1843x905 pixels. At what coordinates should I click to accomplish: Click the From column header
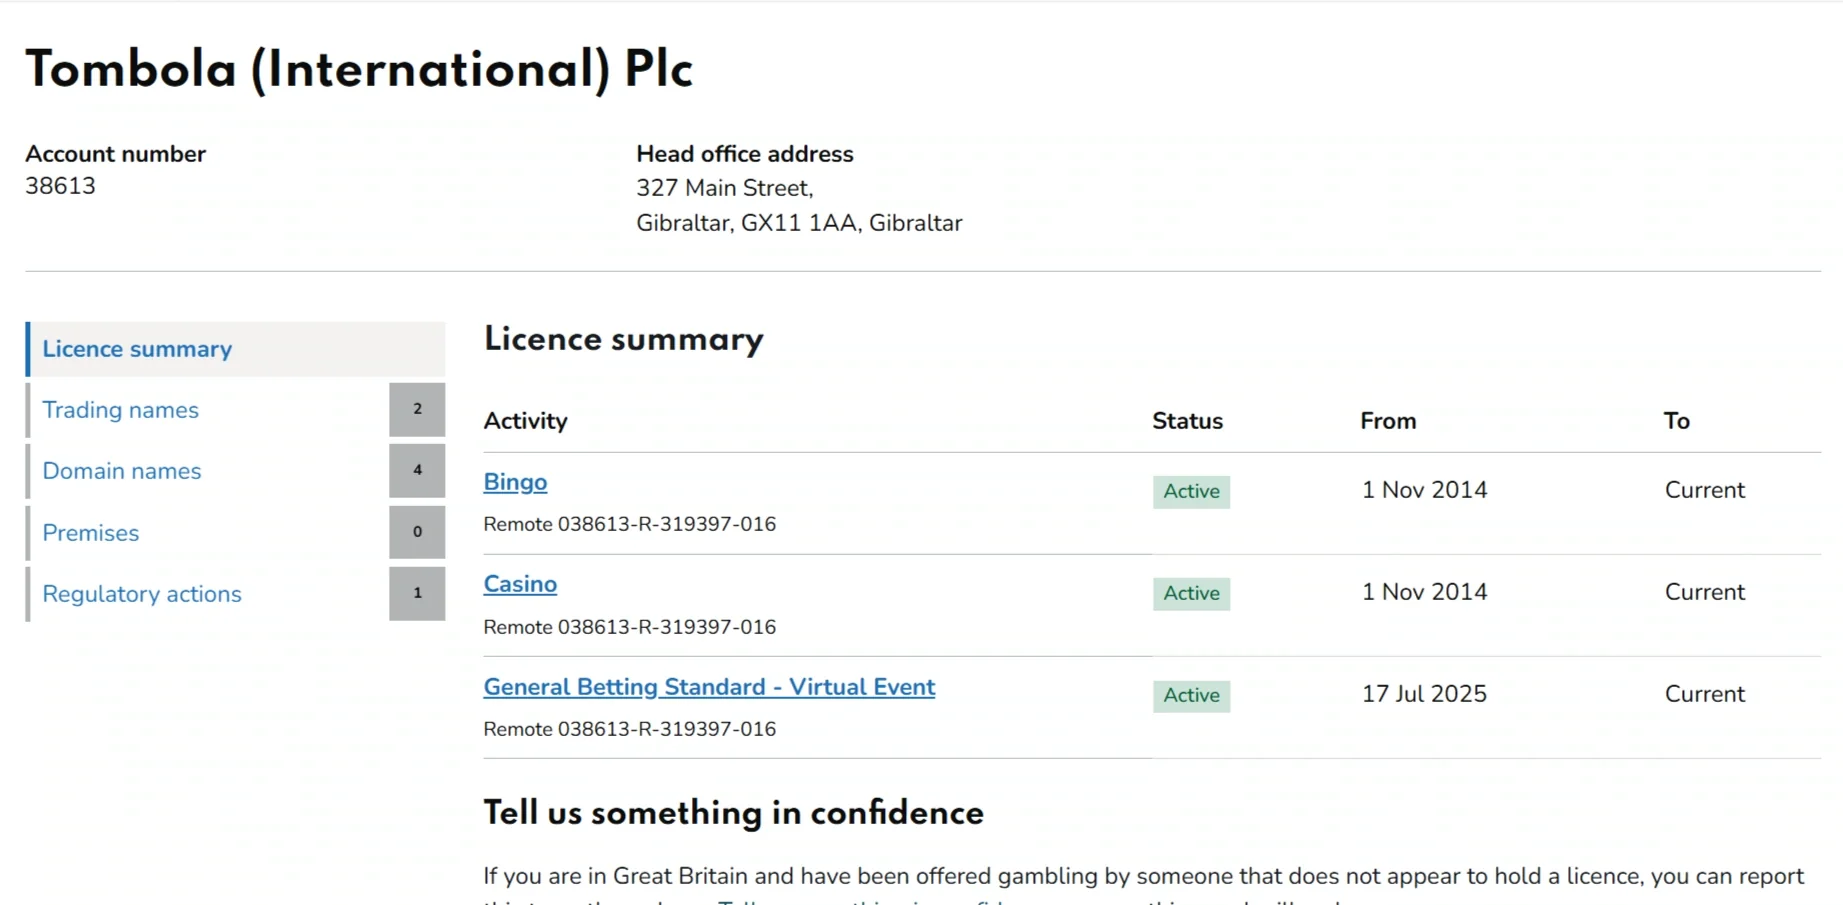pyautogui.click(x=1388, y=421)
